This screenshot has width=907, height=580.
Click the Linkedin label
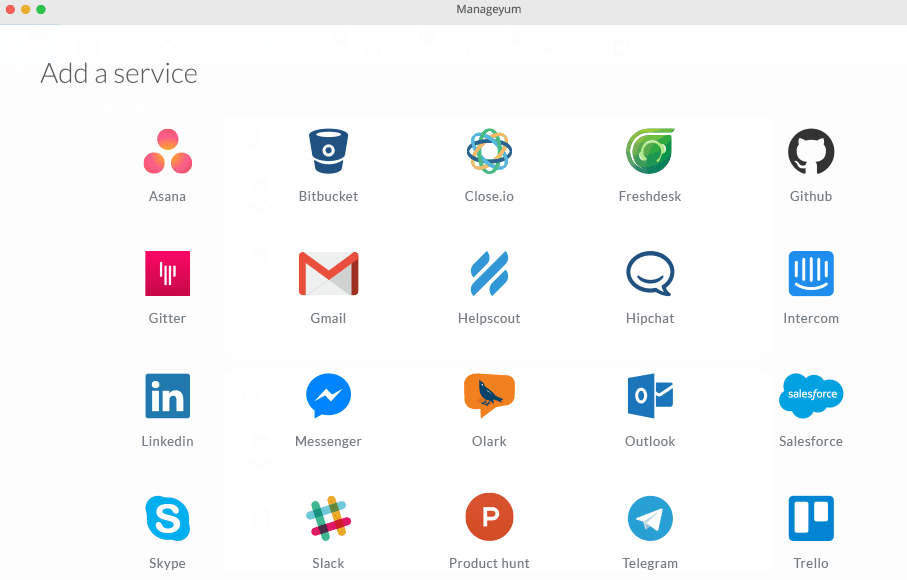pos(167,441)
